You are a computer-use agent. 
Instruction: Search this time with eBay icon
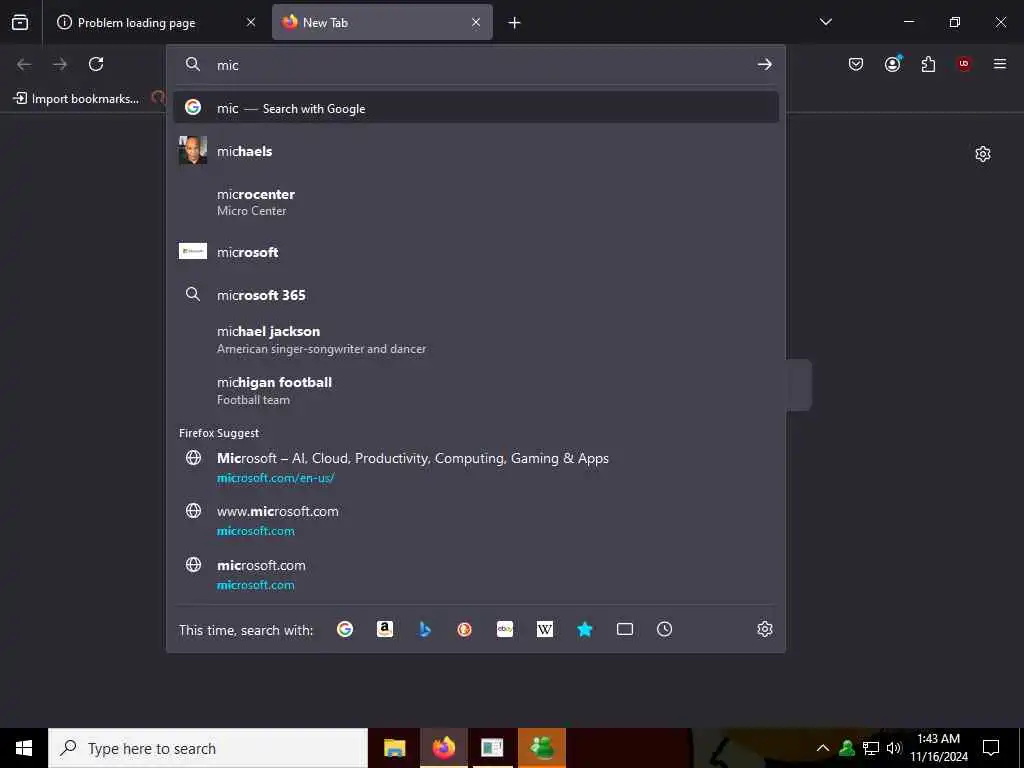[x=505, y=629]
